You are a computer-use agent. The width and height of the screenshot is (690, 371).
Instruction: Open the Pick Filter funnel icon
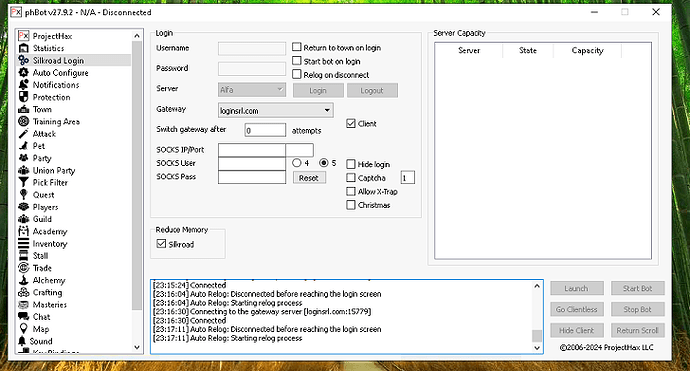pyautogui.click(x=23, y=182)
